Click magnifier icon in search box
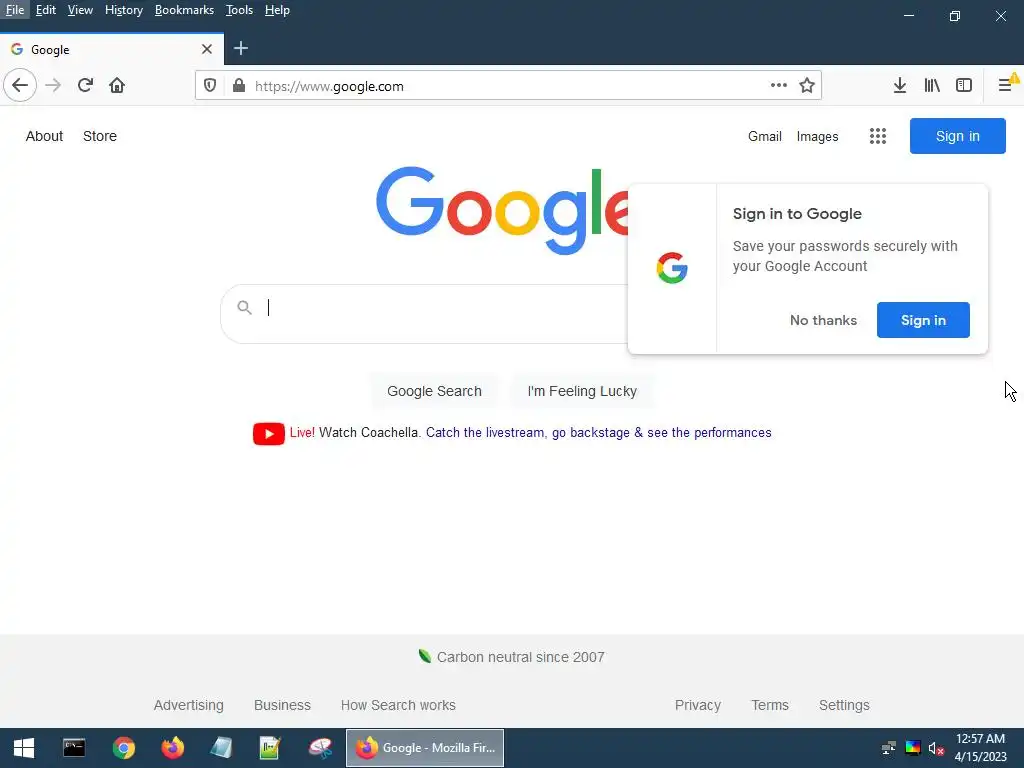 click(244, 308)
